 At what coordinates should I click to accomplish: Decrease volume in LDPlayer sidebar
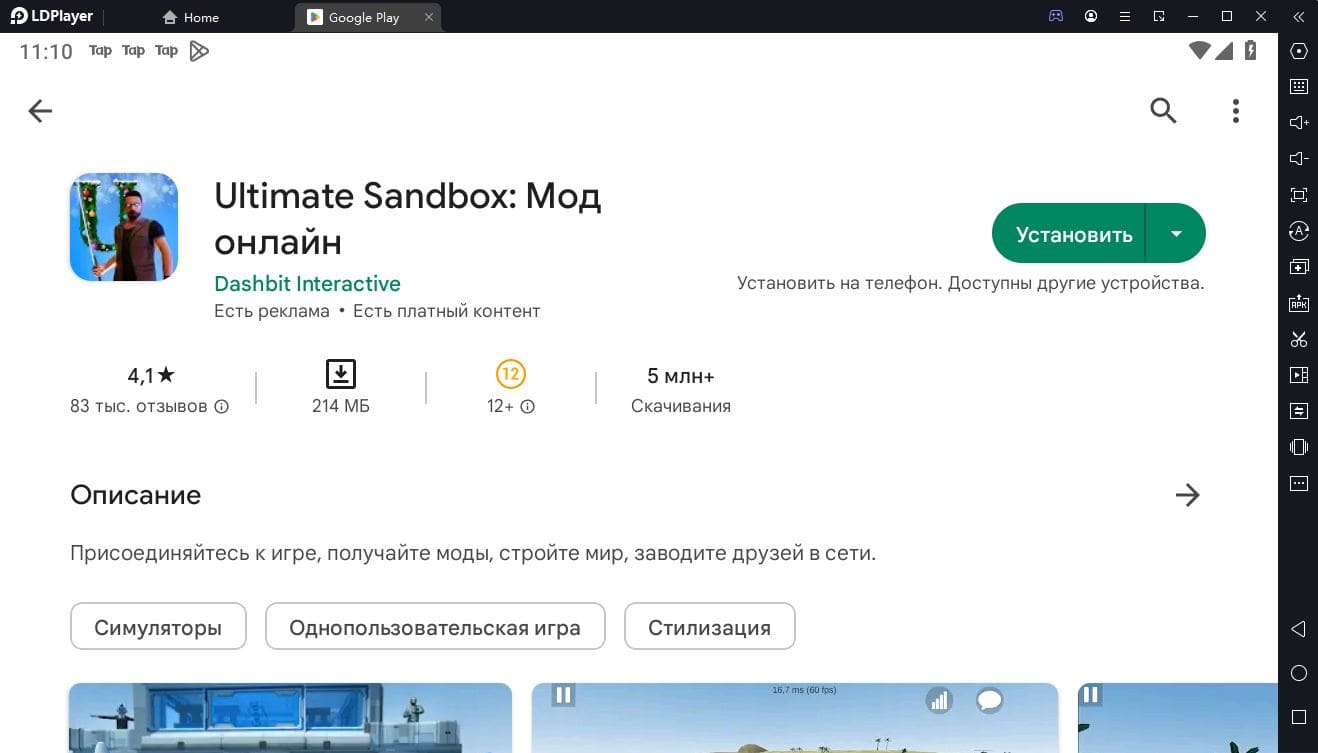(x=1299, y=159)
